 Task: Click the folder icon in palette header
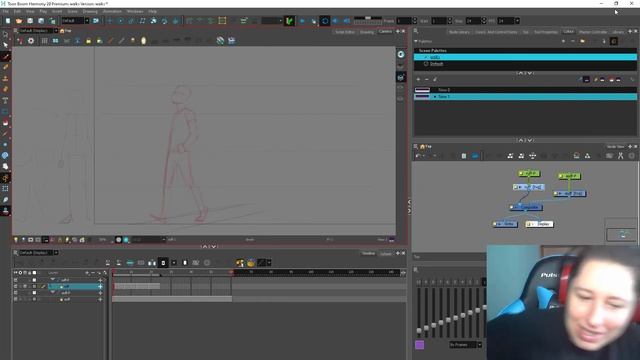582,41
